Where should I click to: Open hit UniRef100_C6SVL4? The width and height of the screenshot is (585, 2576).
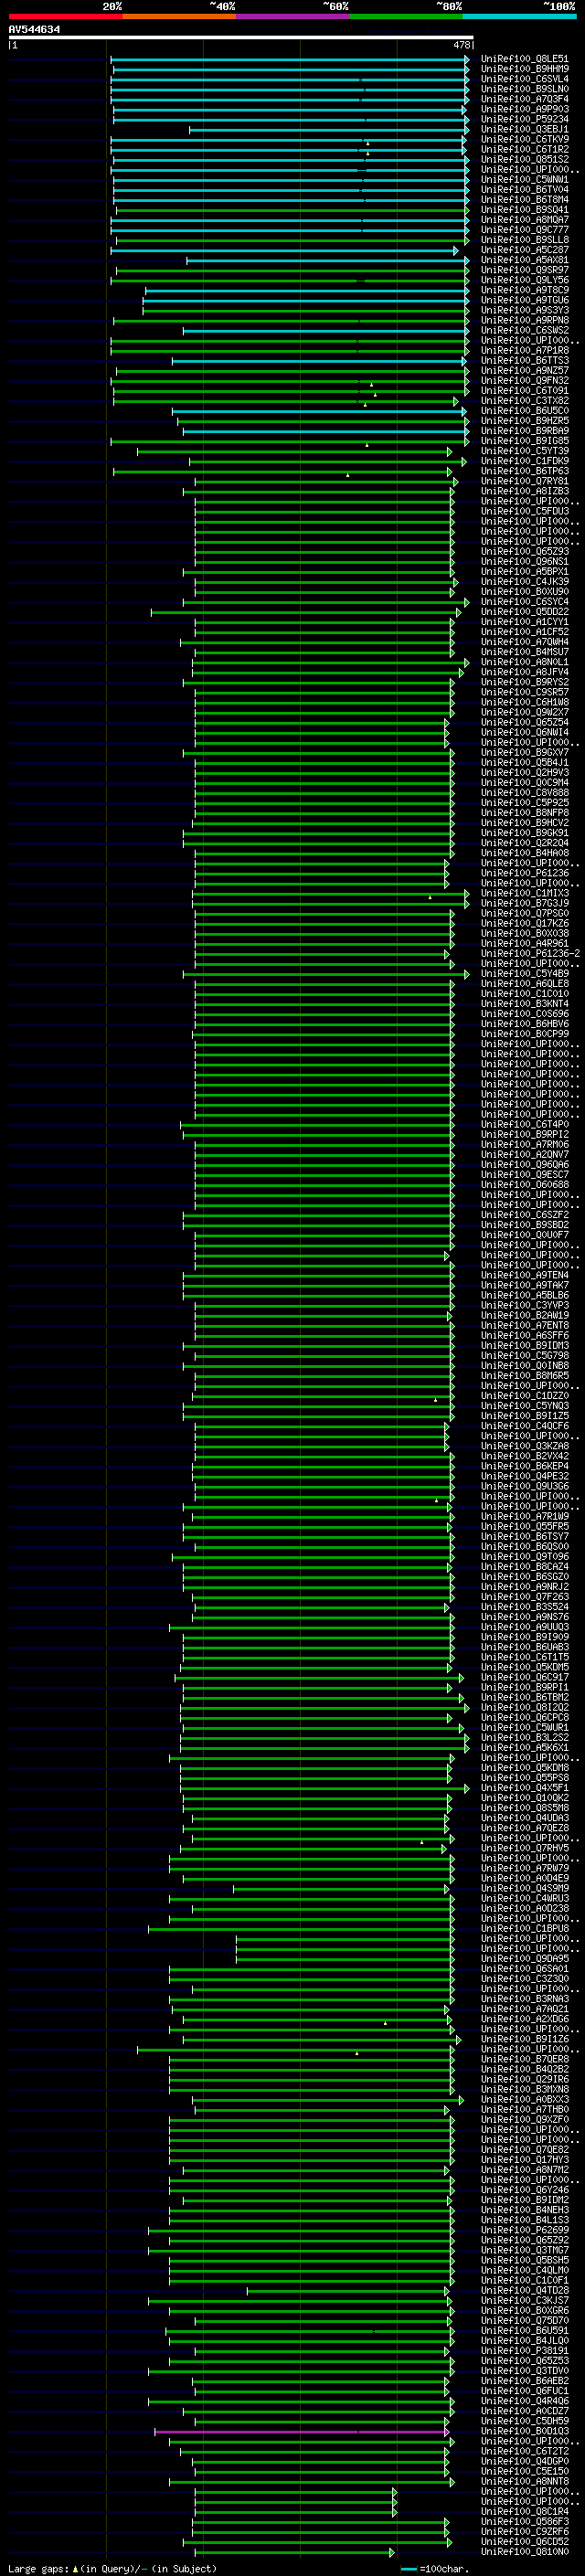click(524, 80)
